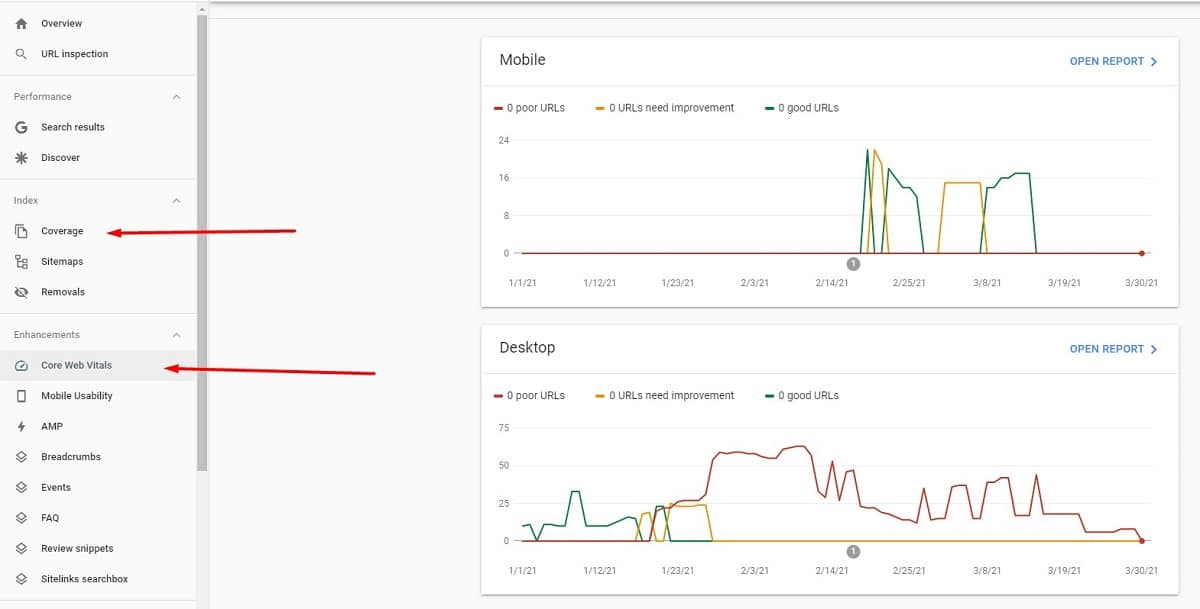The height and width of the screenshot is (609, 1200).
Task: Click the Desktop card title
Action: [x=527, y=348]
